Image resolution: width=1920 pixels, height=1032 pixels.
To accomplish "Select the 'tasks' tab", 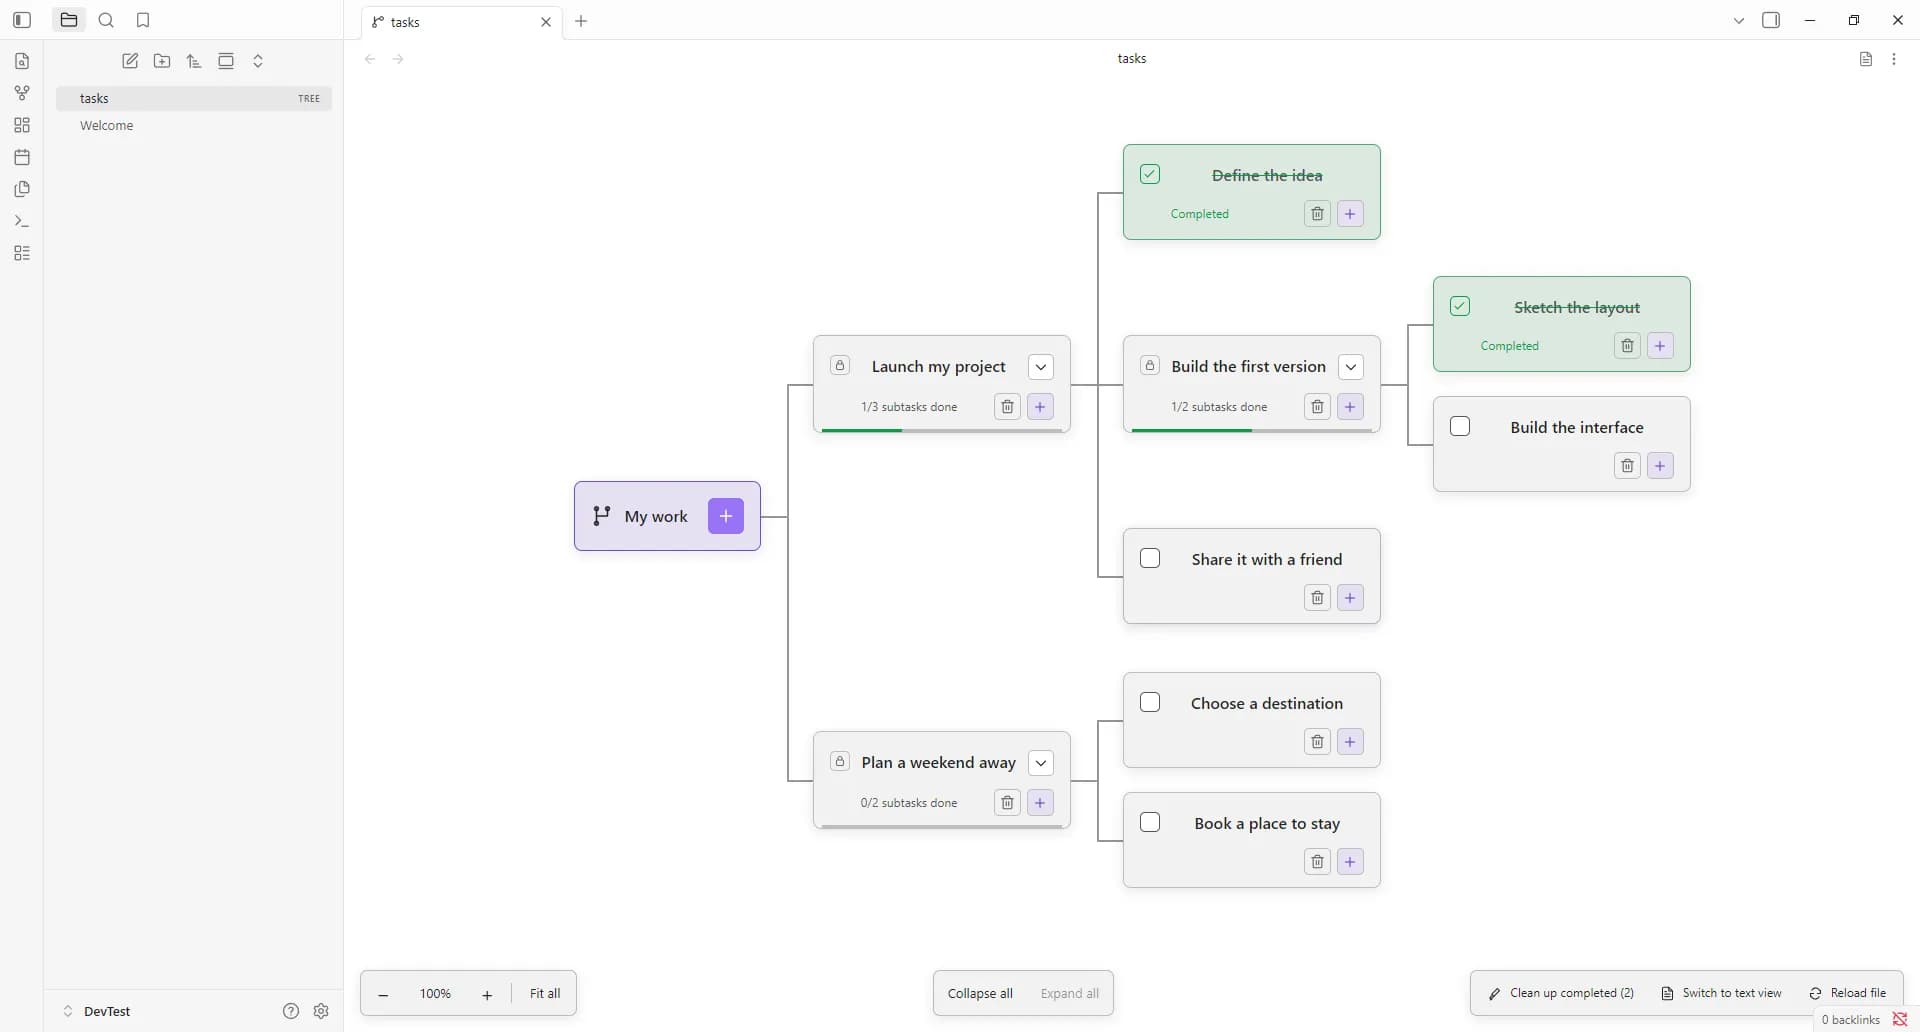I will 462,22.
